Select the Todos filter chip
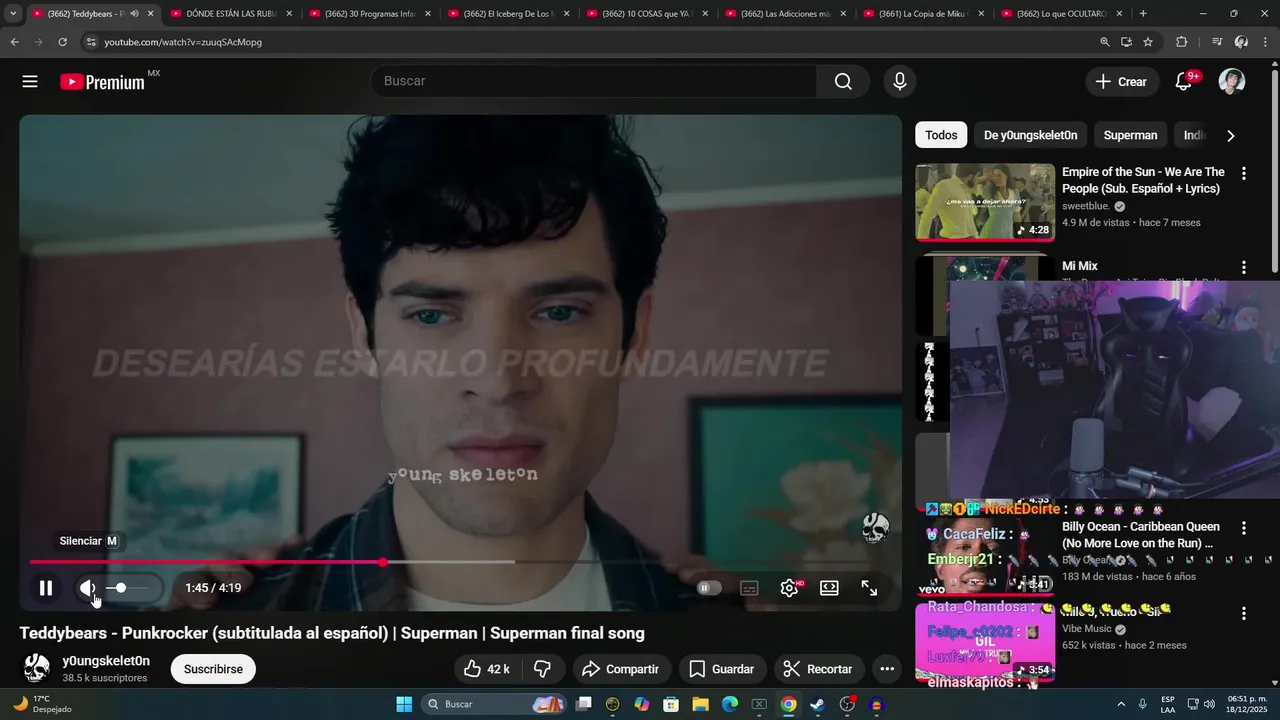1280x720 pixels. (x=941, y=135)
